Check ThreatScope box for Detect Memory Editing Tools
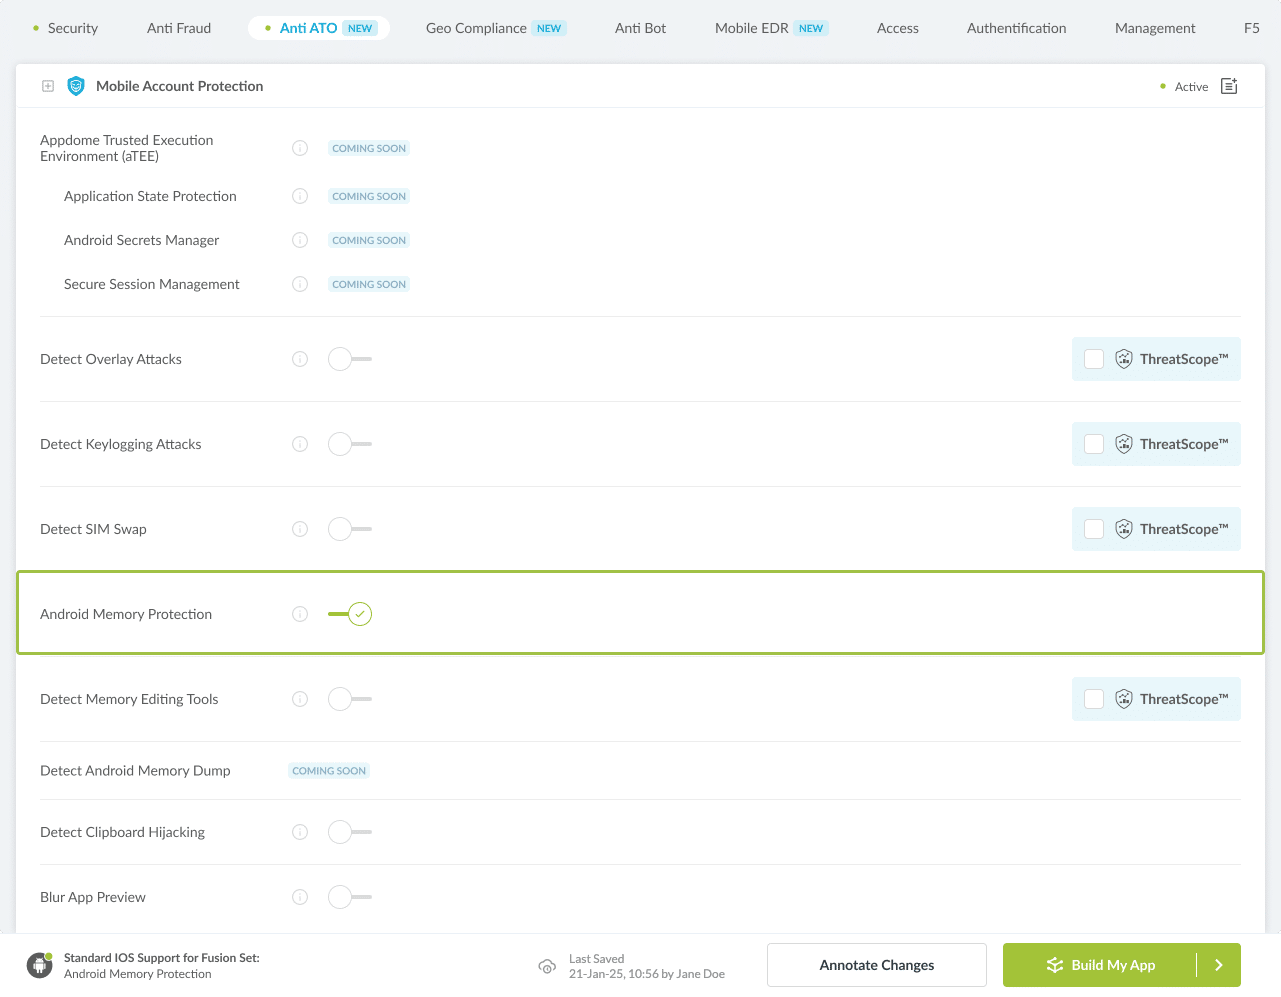1281x997 pixels. pyautogui.click(x=1094, y=699)
